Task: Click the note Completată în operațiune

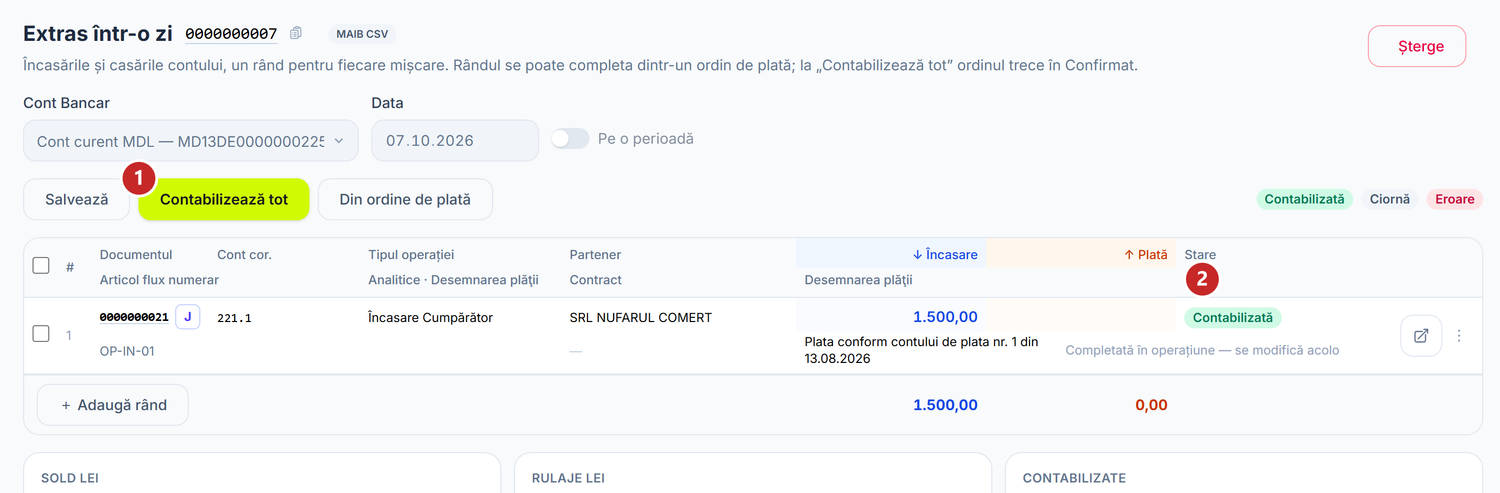Action: pyautogui.click(x=1202, y=350)
